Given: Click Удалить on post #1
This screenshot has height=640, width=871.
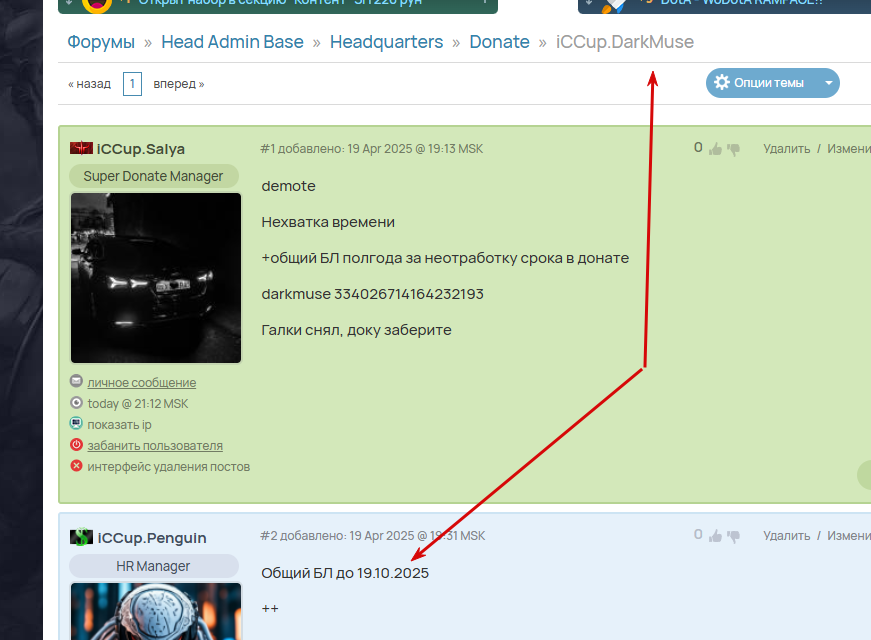Looking at the screenshot, I should pyautogui.click(x=787, y=149).
